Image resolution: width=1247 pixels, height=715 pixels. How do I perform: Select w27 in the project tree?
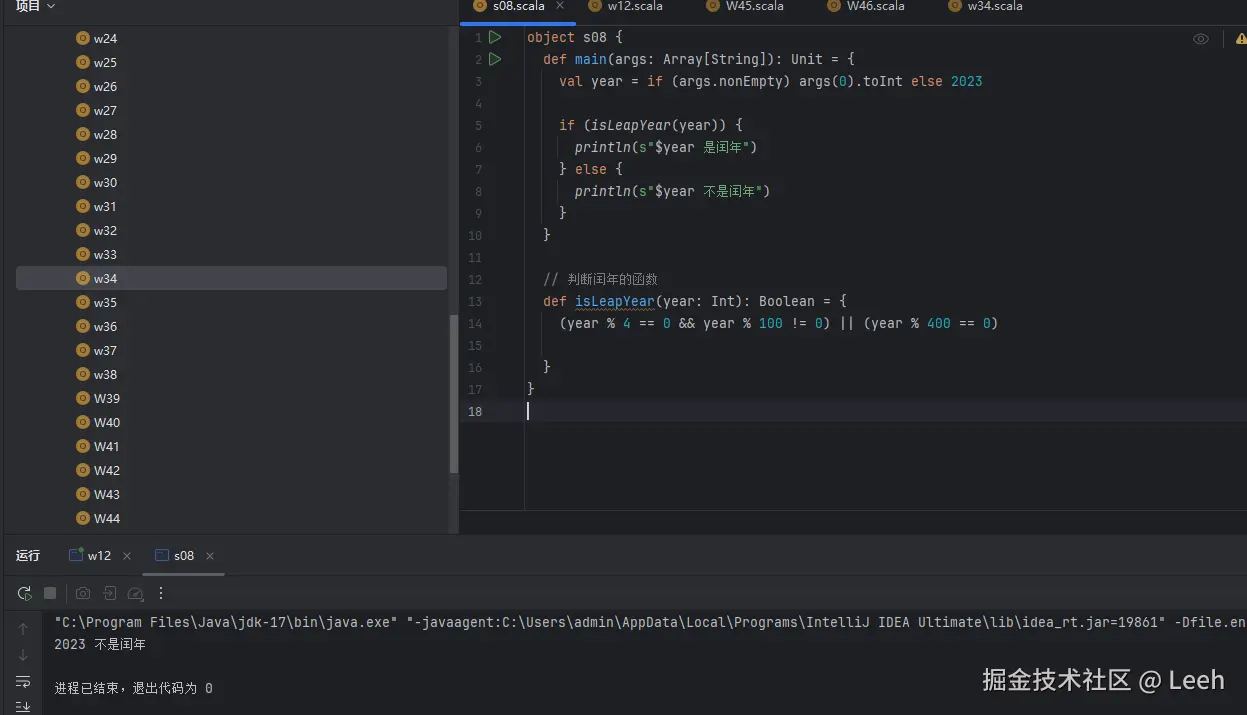(x=231, y=110)
